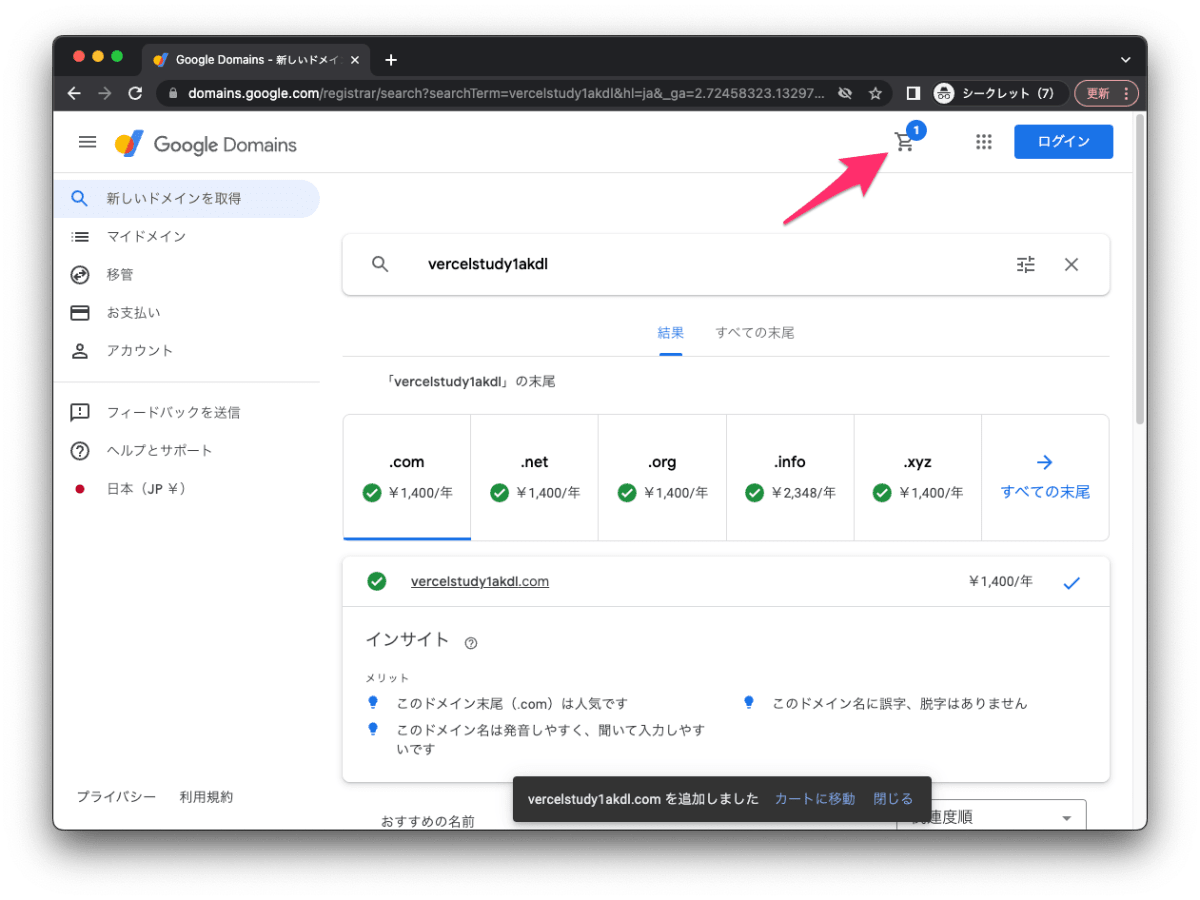The width and height of the screenshot is (1200, 900).
Task: Select the Google Domains browser tab
Action: (258, 60)
